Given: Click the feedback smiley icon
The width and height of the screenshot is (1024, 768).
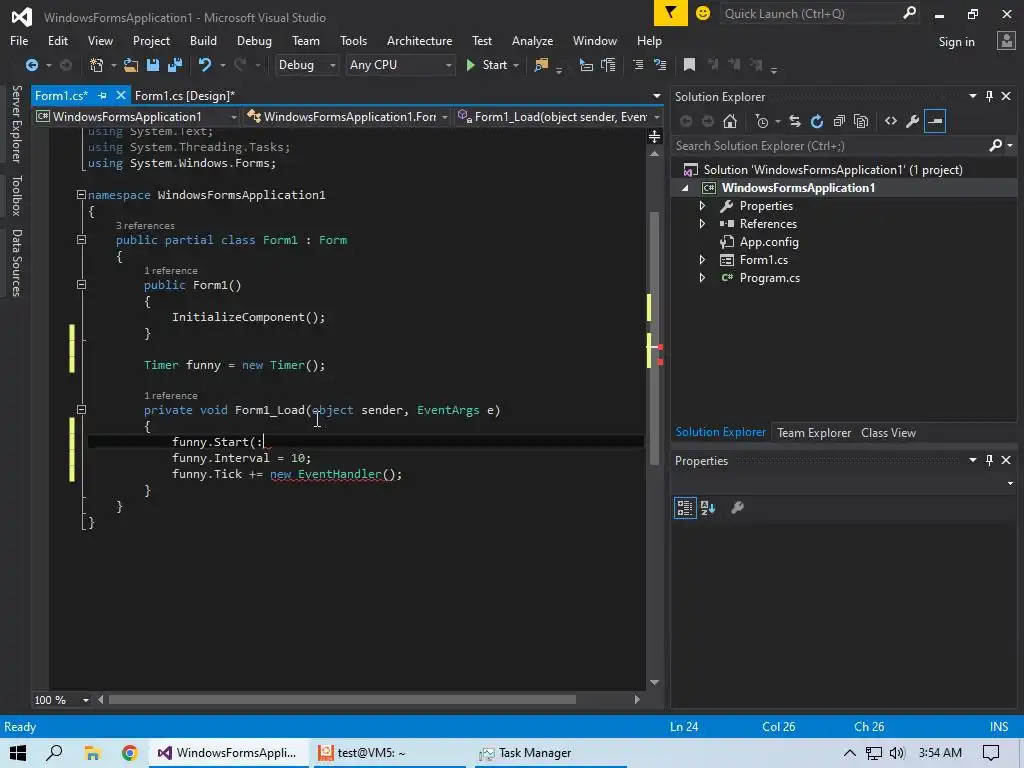Looking at the screenshot, I should pos(703,13).
